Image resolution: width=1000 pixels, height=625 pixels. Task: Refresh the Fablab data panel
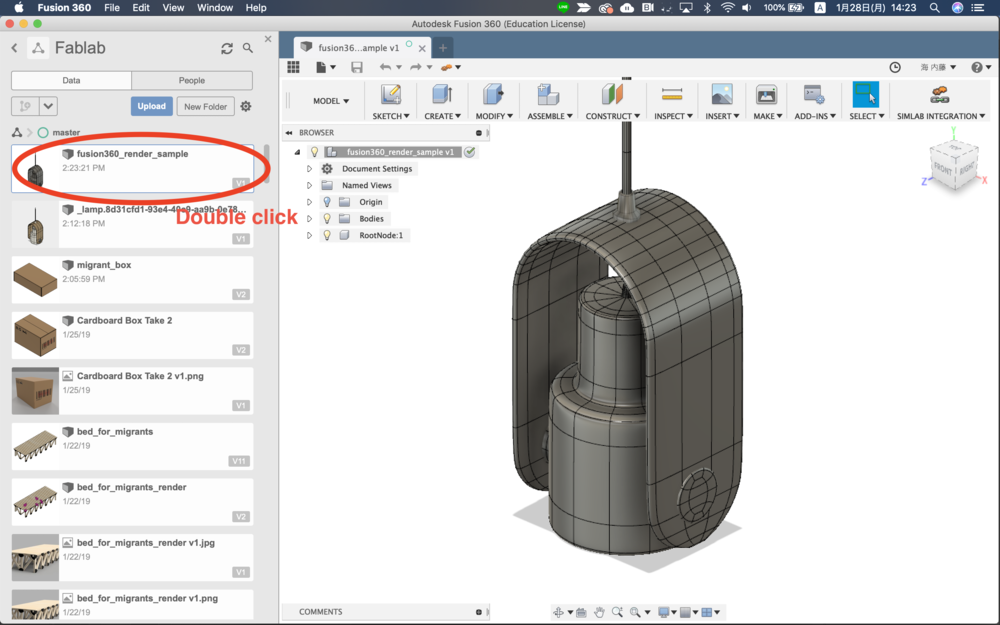point(227,48)
